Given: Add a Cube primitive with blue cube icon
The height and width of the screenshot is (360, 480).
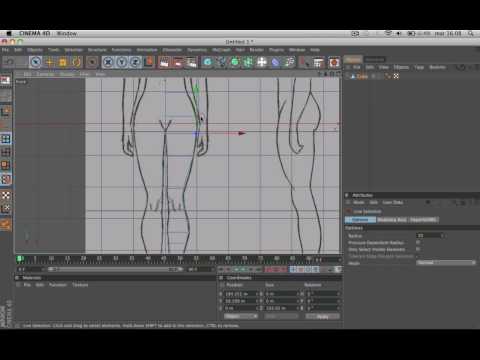Looking at the screenshot, I should (207, 62).
